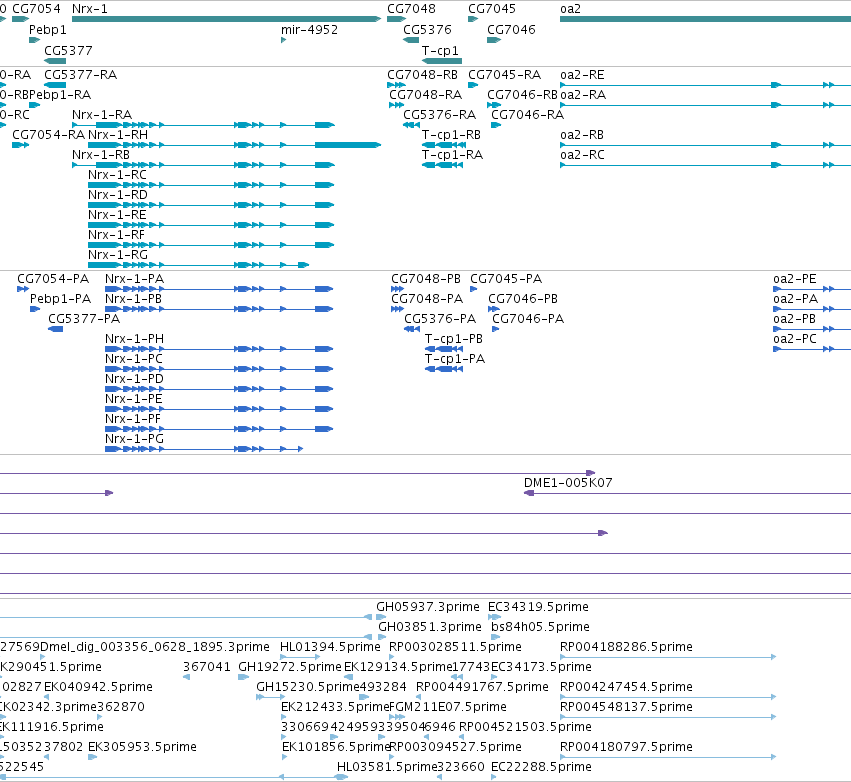The image size is (851, 782).
Task: Click the Nrx-1-RH transcript label
Action: coord(118,134)
